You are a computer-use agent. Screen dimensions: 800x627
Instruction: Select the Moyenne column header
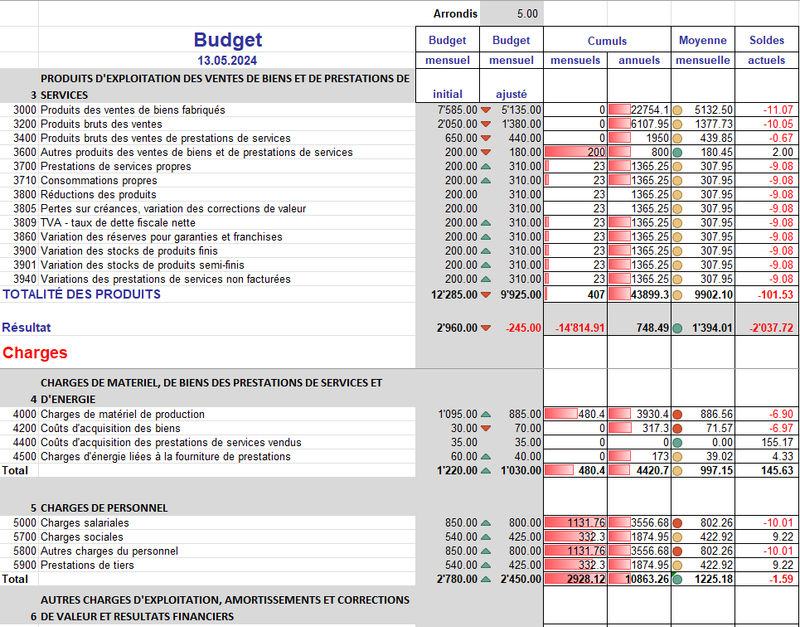(703, 40)
